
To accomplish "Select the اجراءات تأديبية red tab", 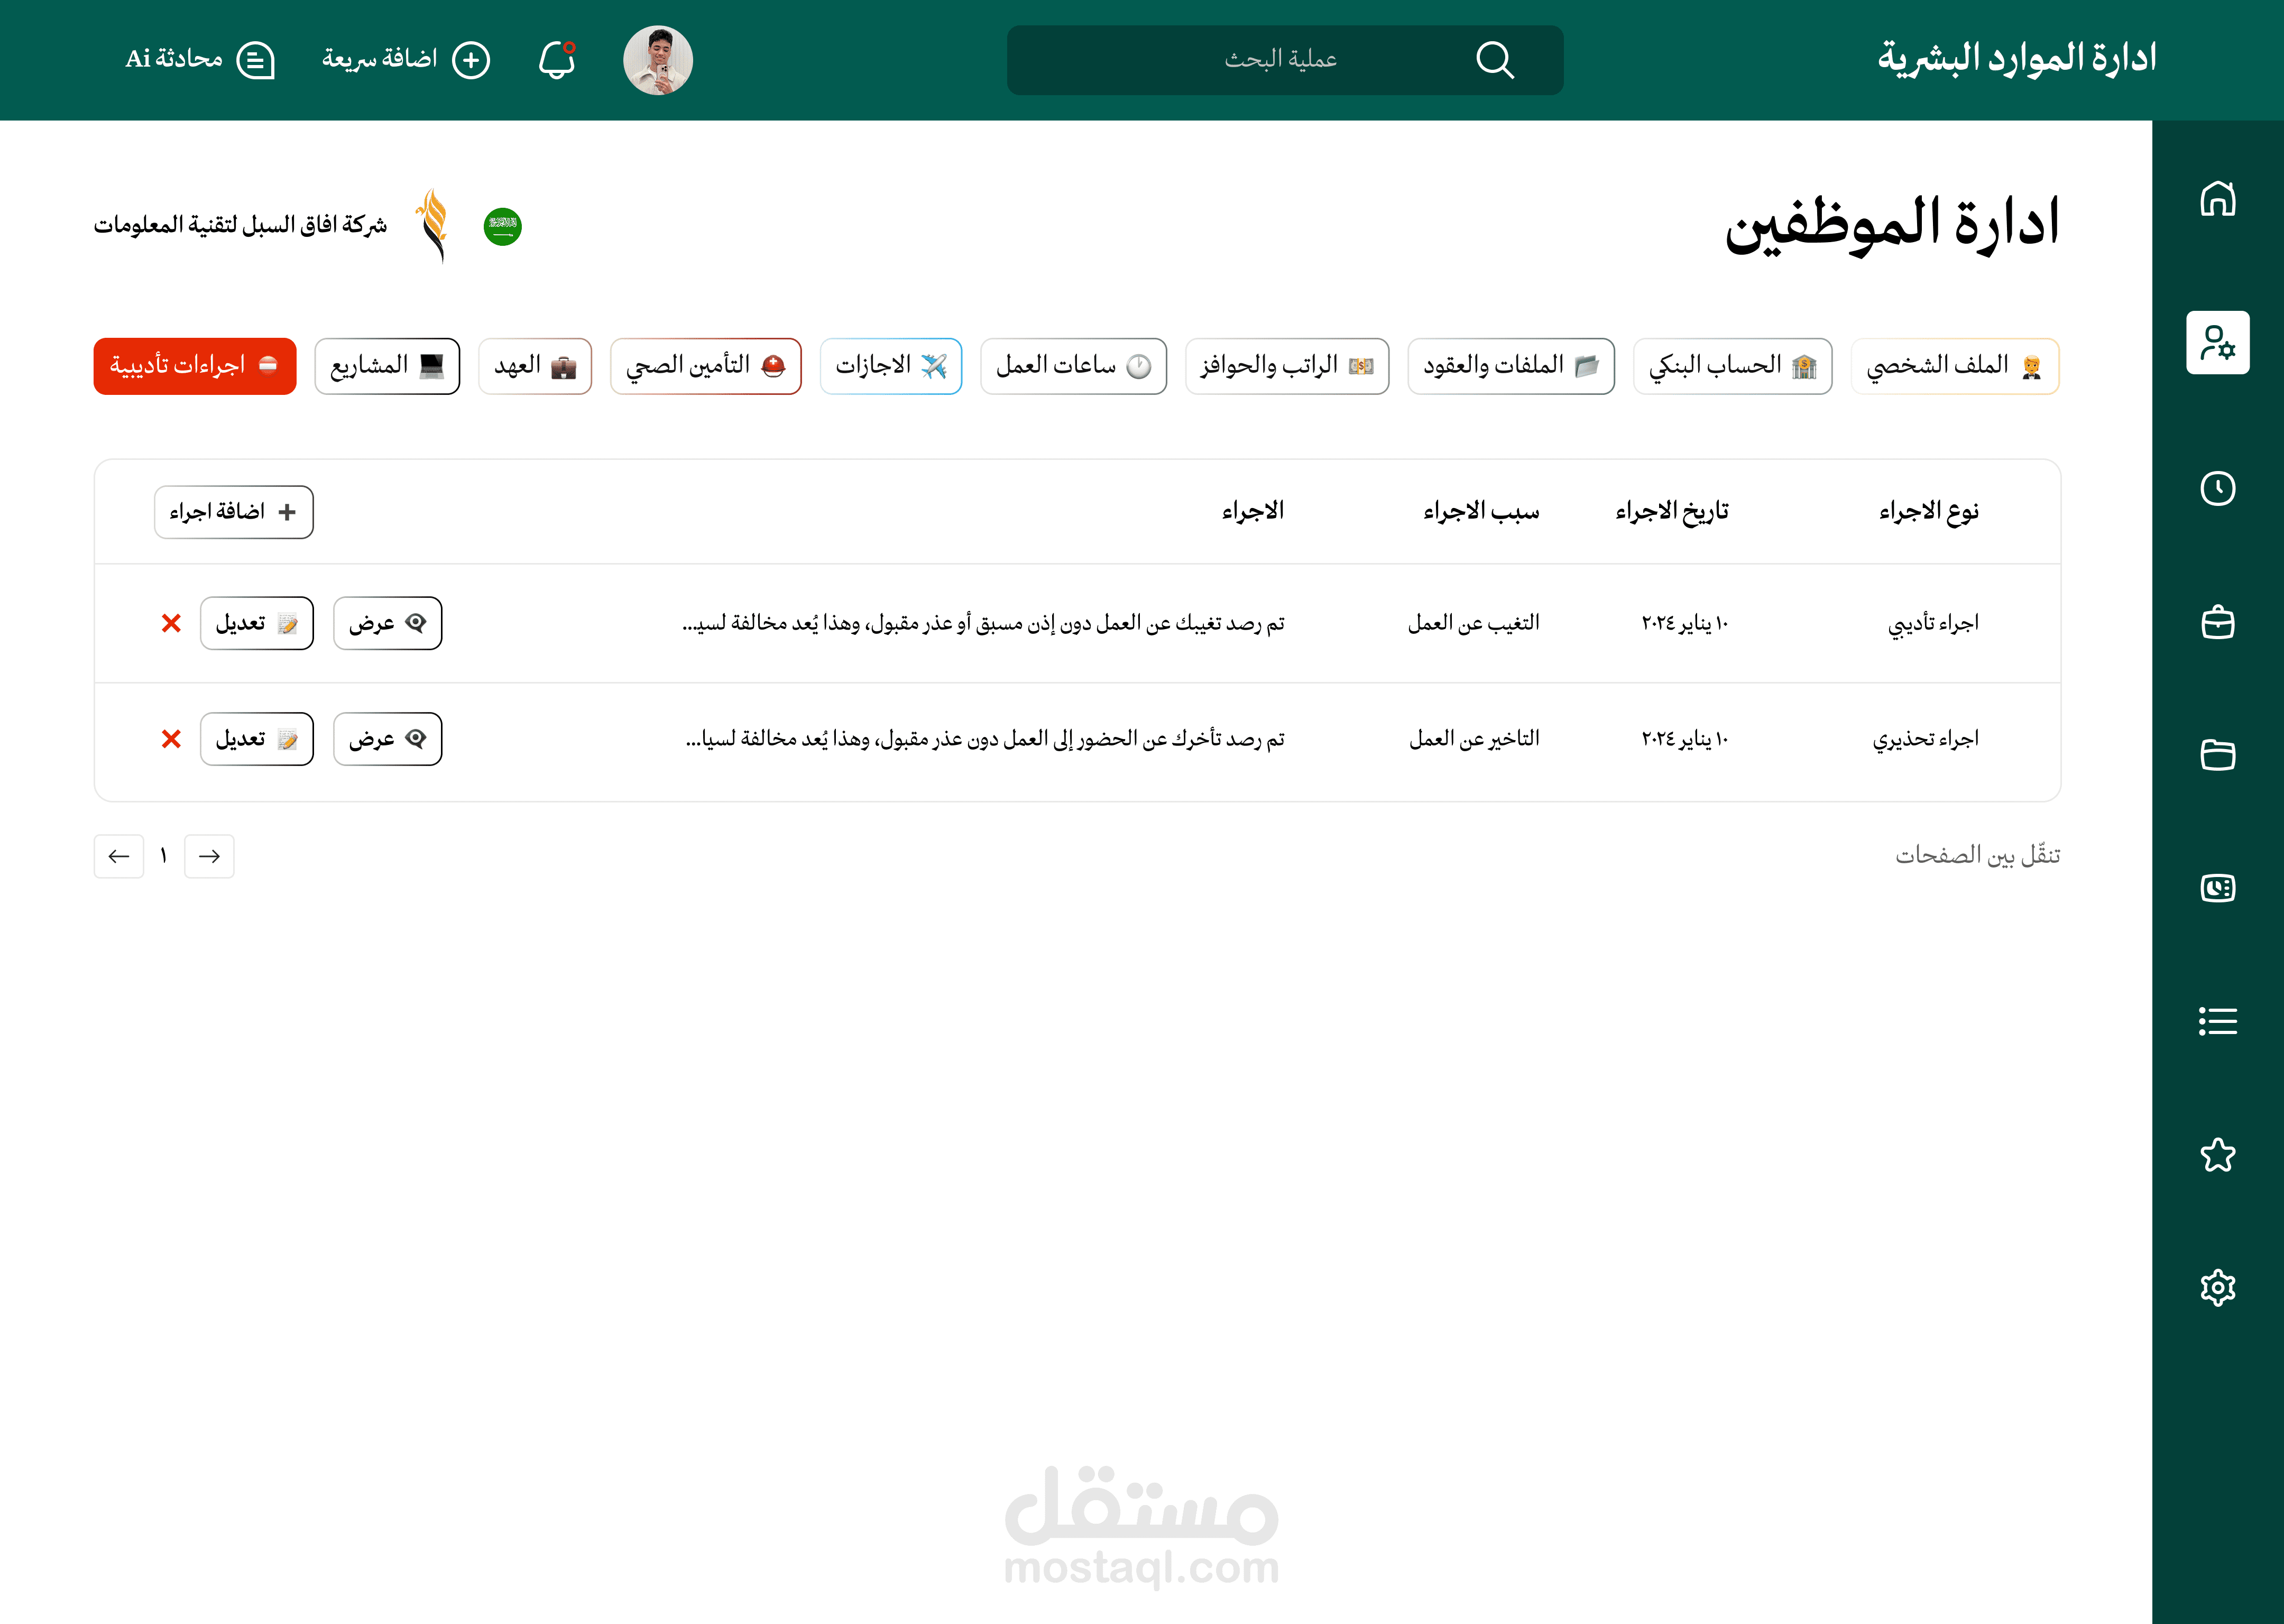I will 195,366.
